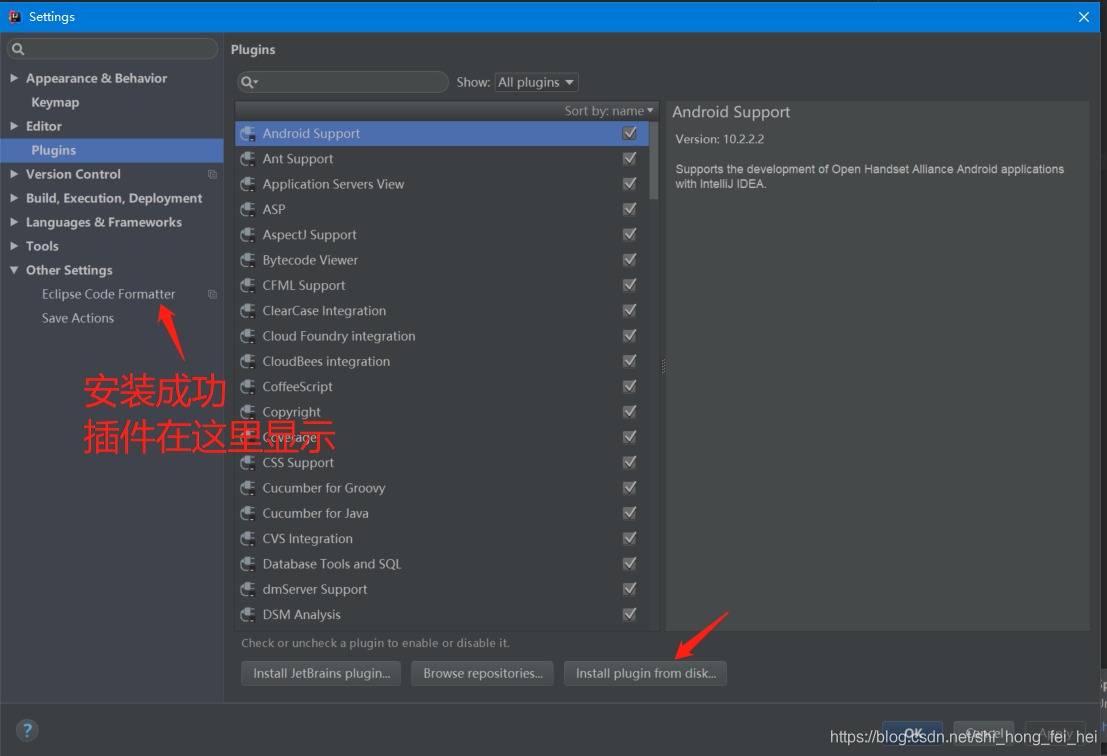Toggle the Application Servers View checkbox

coord(630,184)
